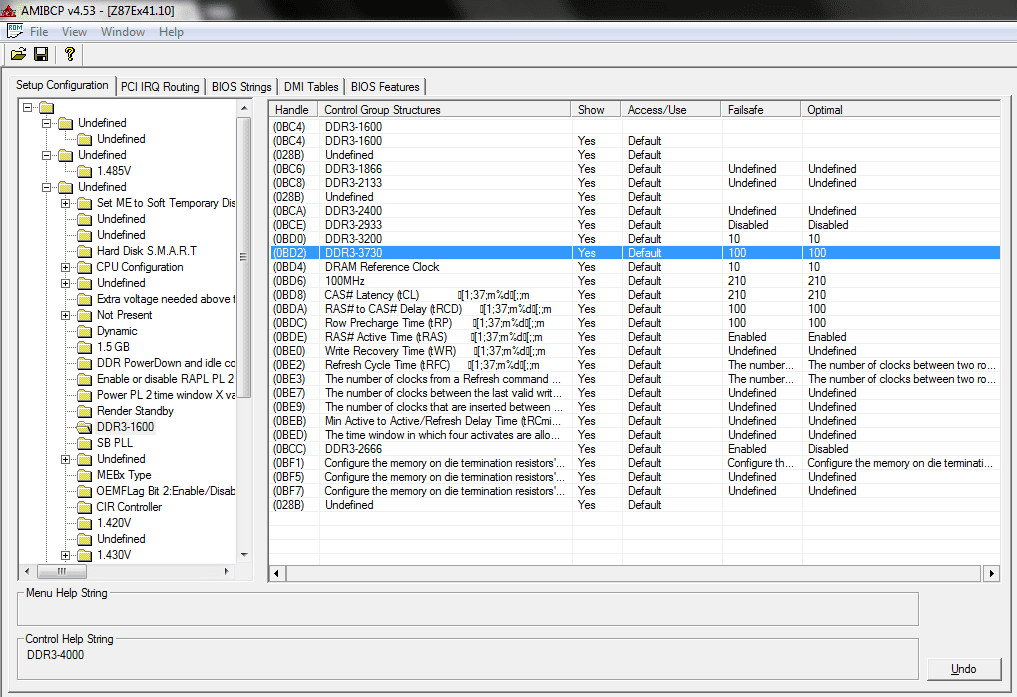Screen dimensions: 1017x697
Task: Select the DDR3-2933 row
Action: click(634, 225)
